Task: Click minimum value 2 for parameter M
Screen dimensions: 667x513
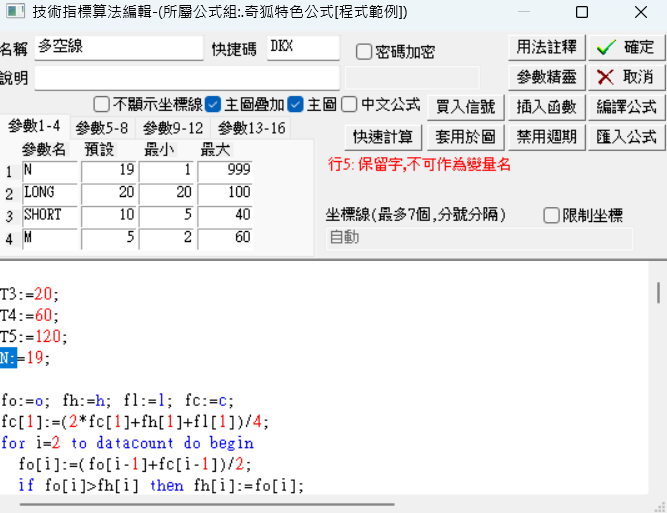Action: point(167,237)
